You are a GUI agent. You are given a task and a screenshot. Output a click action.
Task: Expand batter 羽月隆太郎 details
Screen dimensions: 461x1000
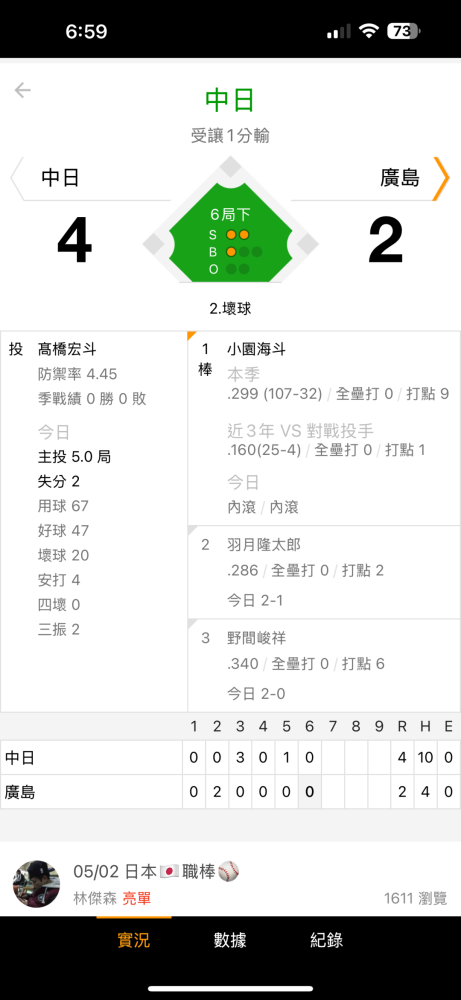(x=324, y=572)
